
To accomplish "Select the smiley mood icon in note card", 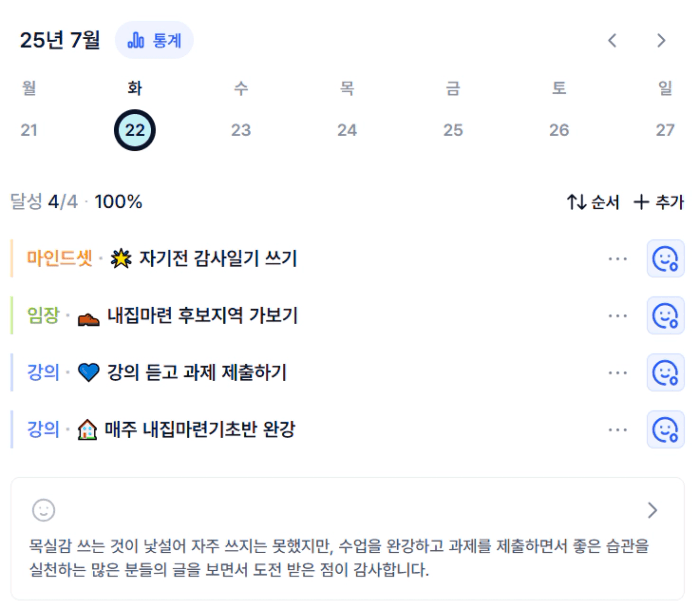I will pyautogui.click(x=44, y=510).
